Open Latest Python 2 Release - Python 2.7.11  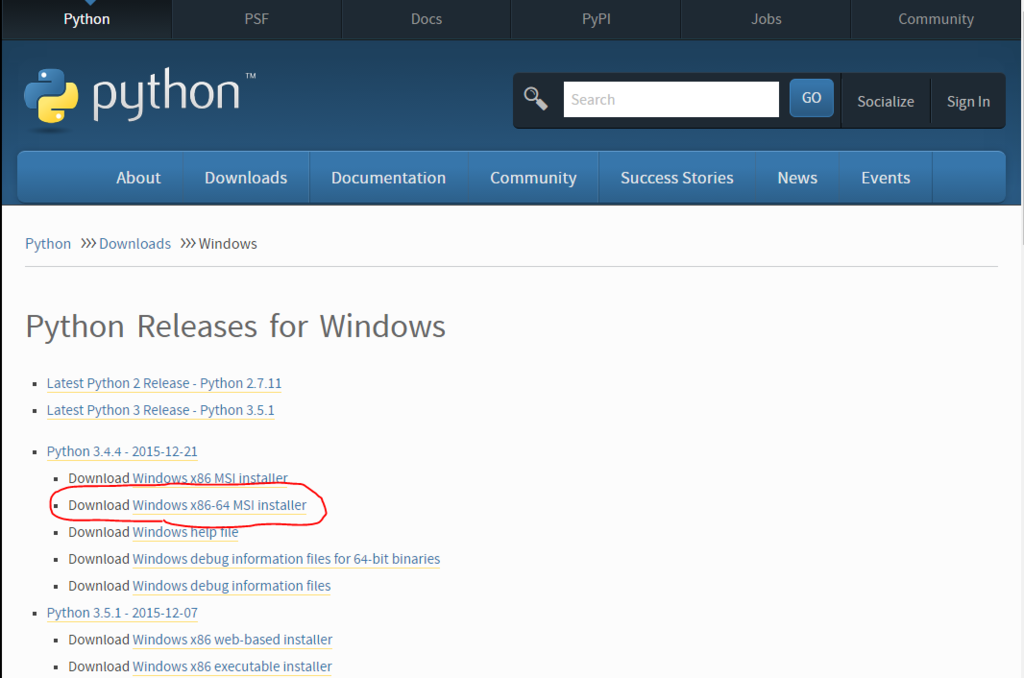click(164, 383)
